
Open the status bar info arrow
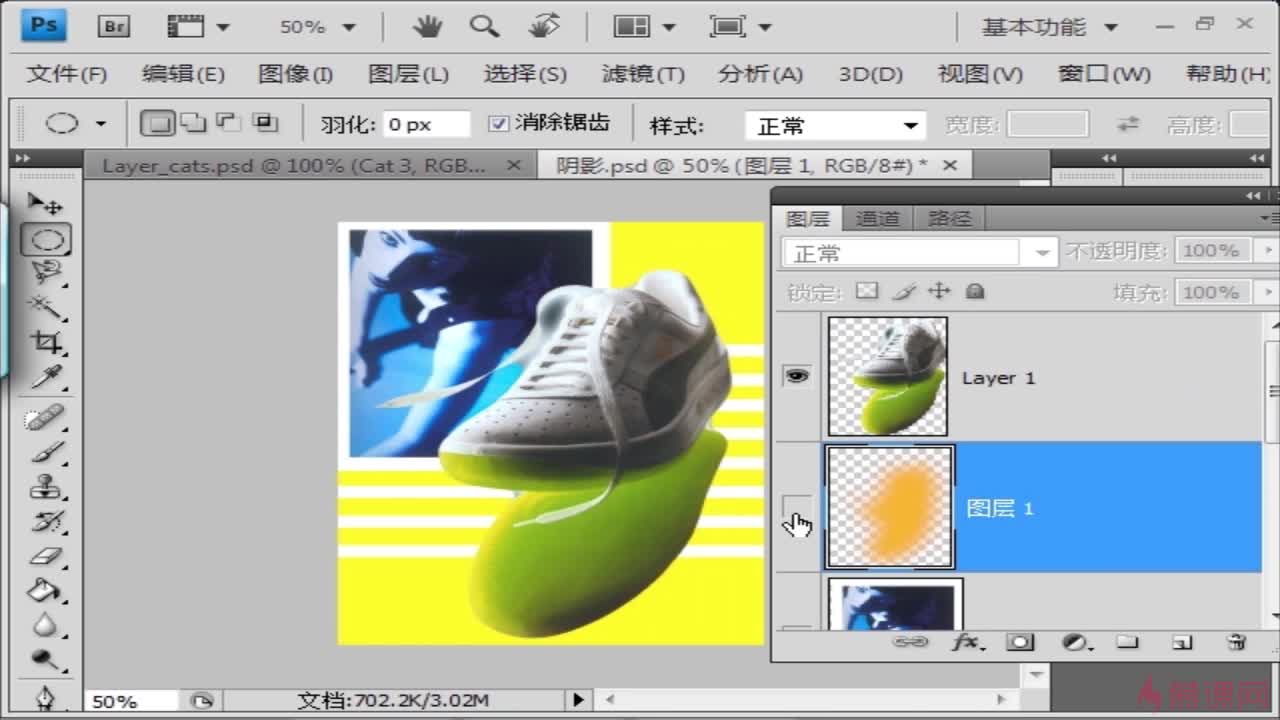[x=578, y=700]
